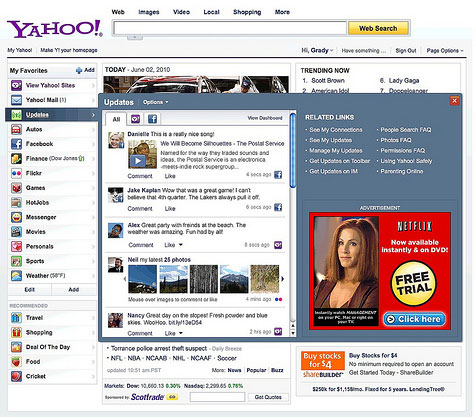This screenshot has width=476, height=417.
Task: Open the Finance icon in sidebar
Action: (x=16, y=159)
